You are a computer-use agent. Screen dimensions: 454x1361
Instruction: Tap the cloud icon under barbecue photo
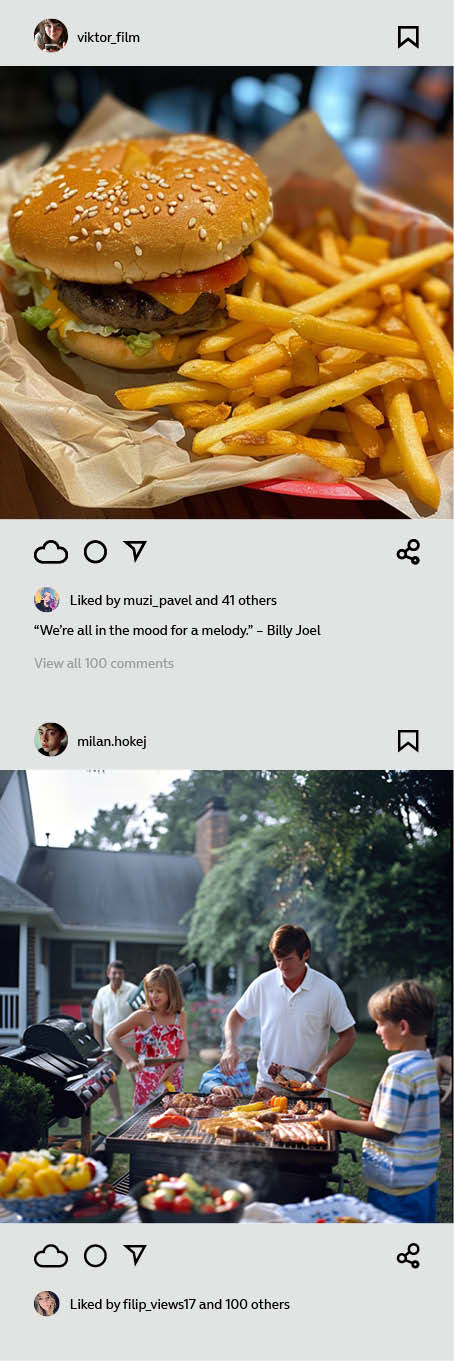51,1256
